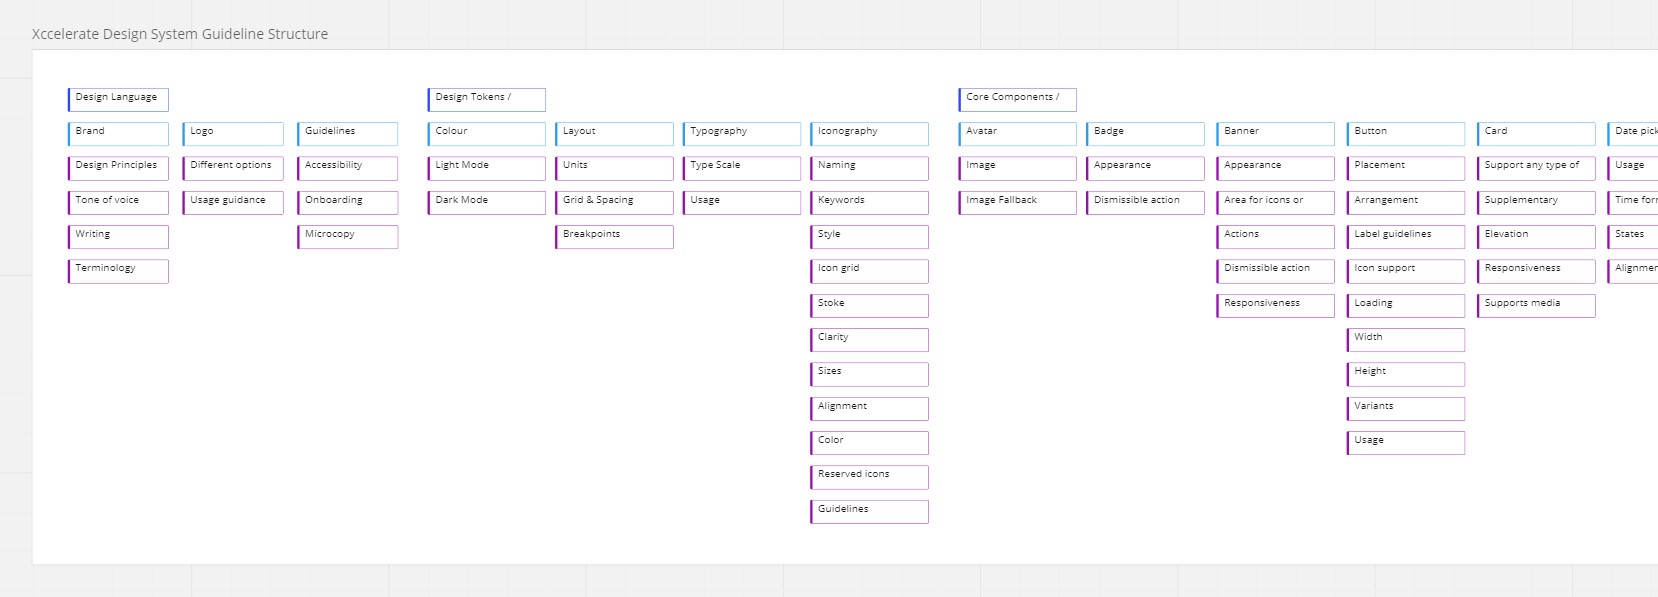Screen dimensions: 1658x597
Task: Click the Microcopy card
Action: pos(347,237)
